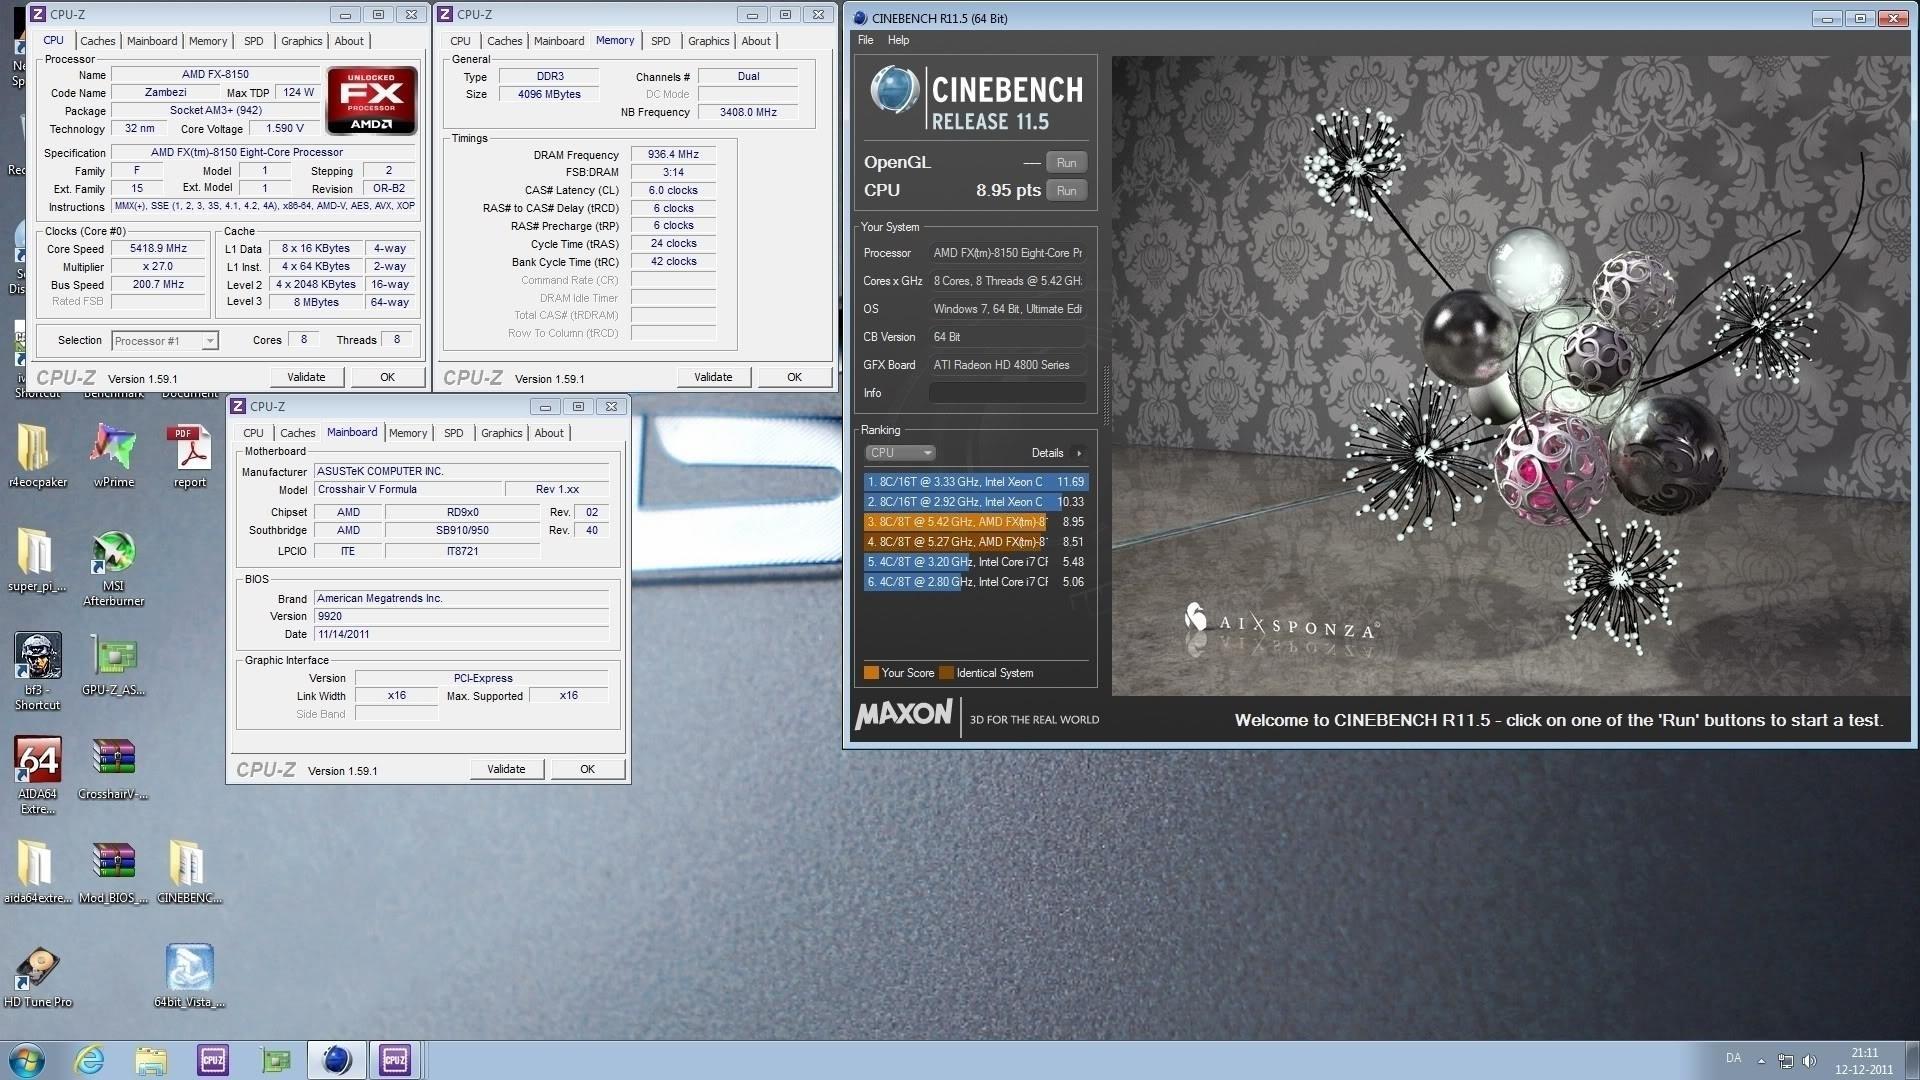Viewport: 1920px width, 1080px height.
Task: Run the OpenGL benchmark
Action: pos(1066,163)
